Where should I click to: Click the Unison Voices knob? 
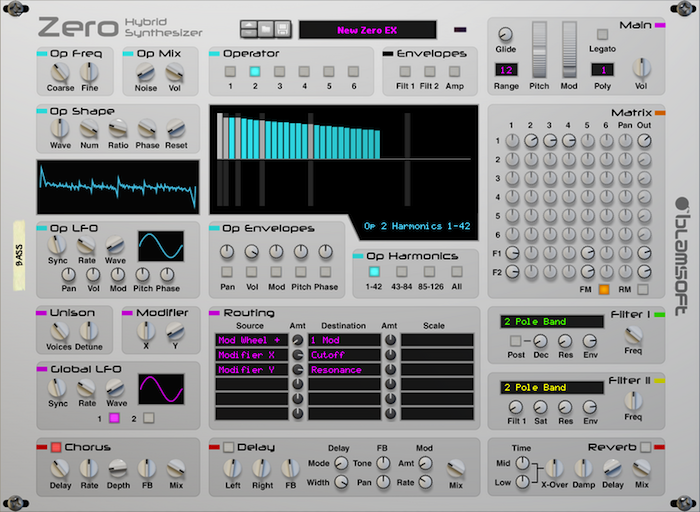click(x=59, y=331)
